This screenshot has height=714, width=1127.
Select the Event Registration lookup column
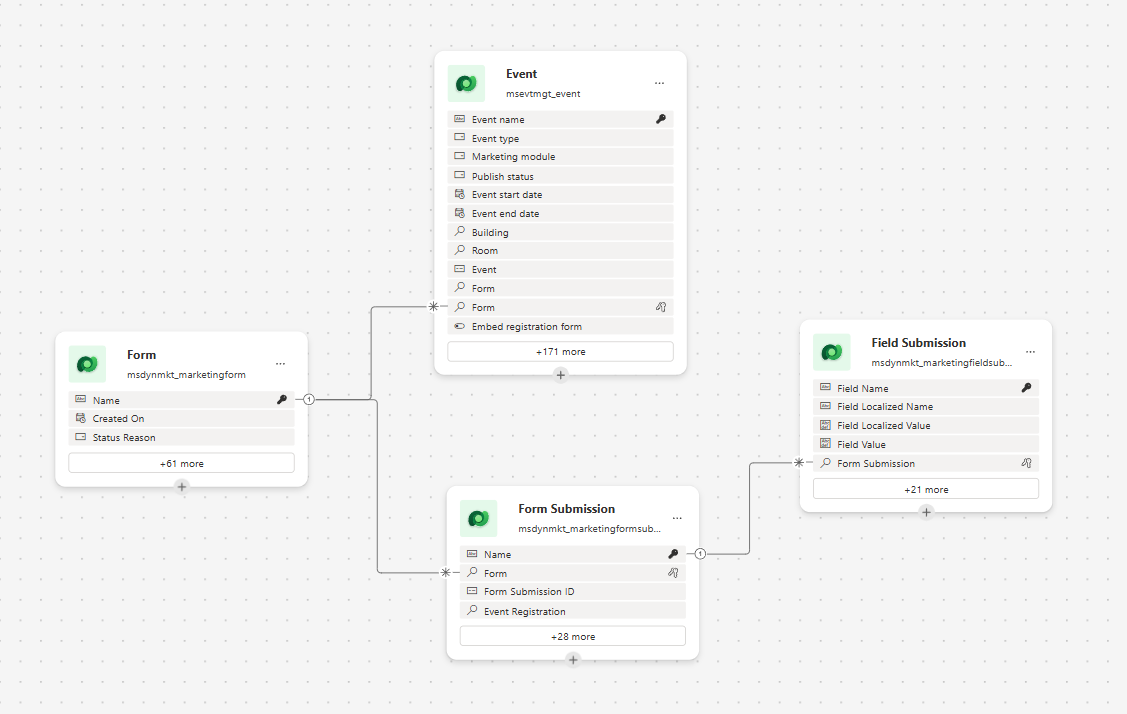573,611
